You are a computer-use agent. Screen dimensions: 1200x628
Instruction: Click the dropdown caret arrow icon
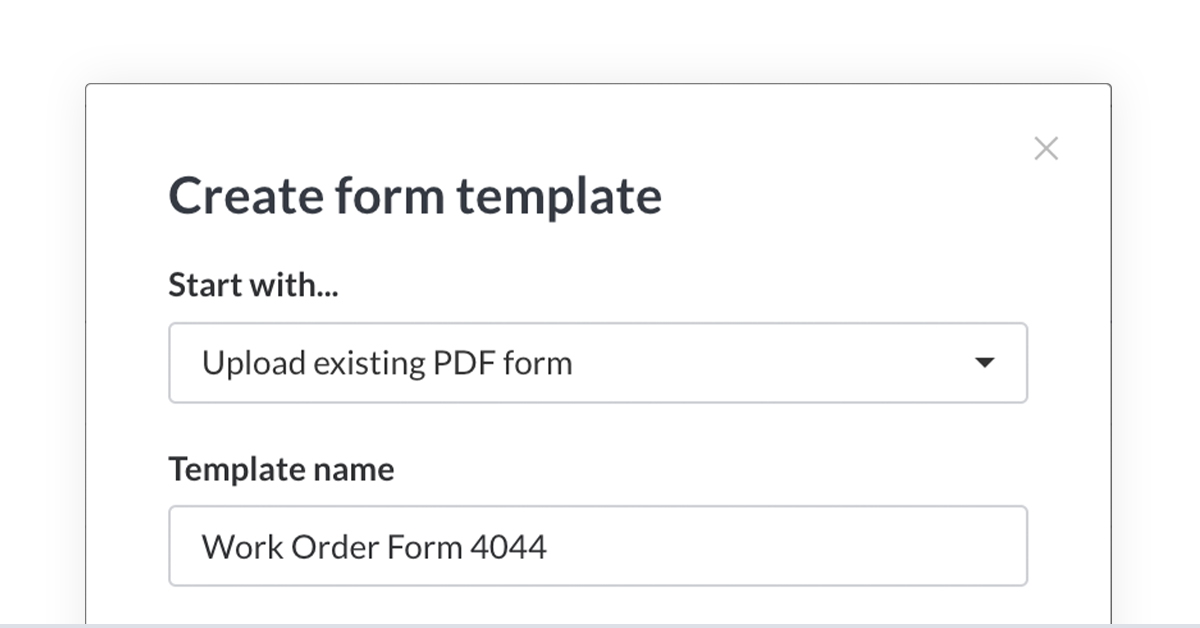coord(985,363)
